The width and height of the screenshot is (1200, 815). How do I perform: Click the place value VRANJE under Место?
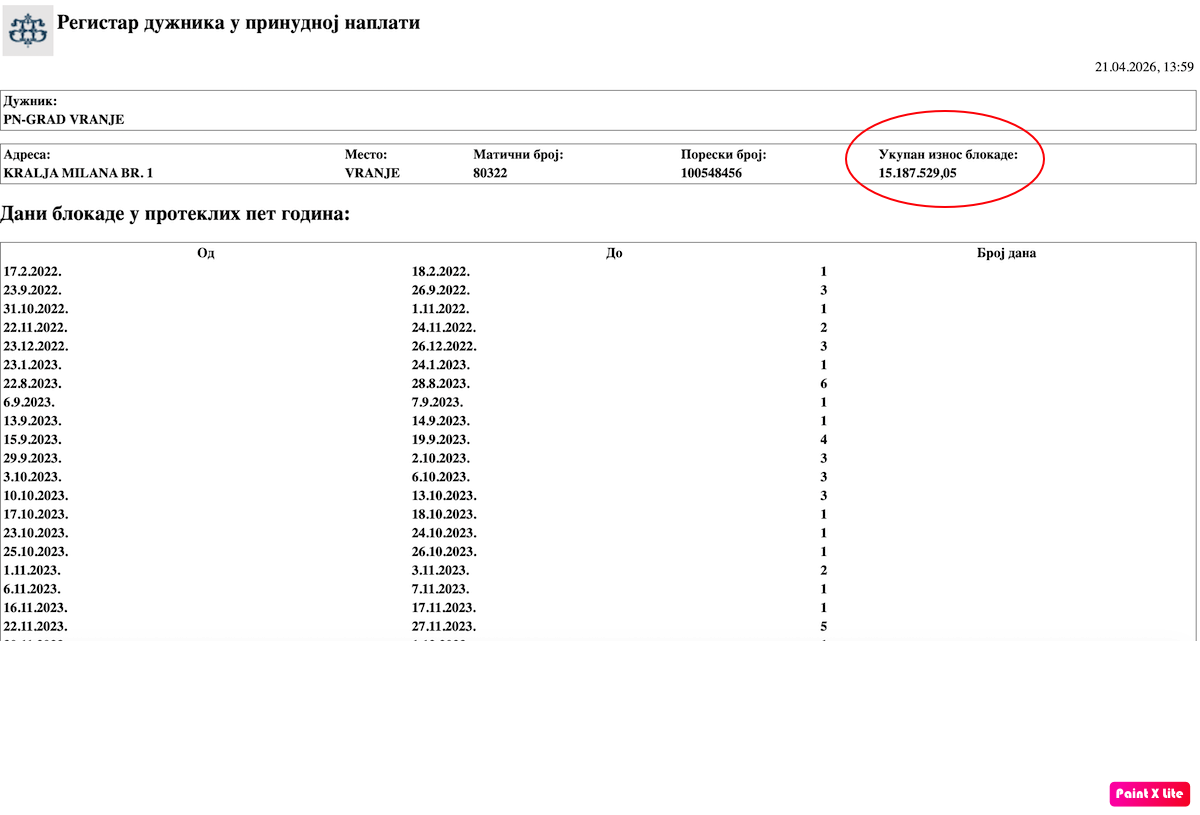(372, 173)
